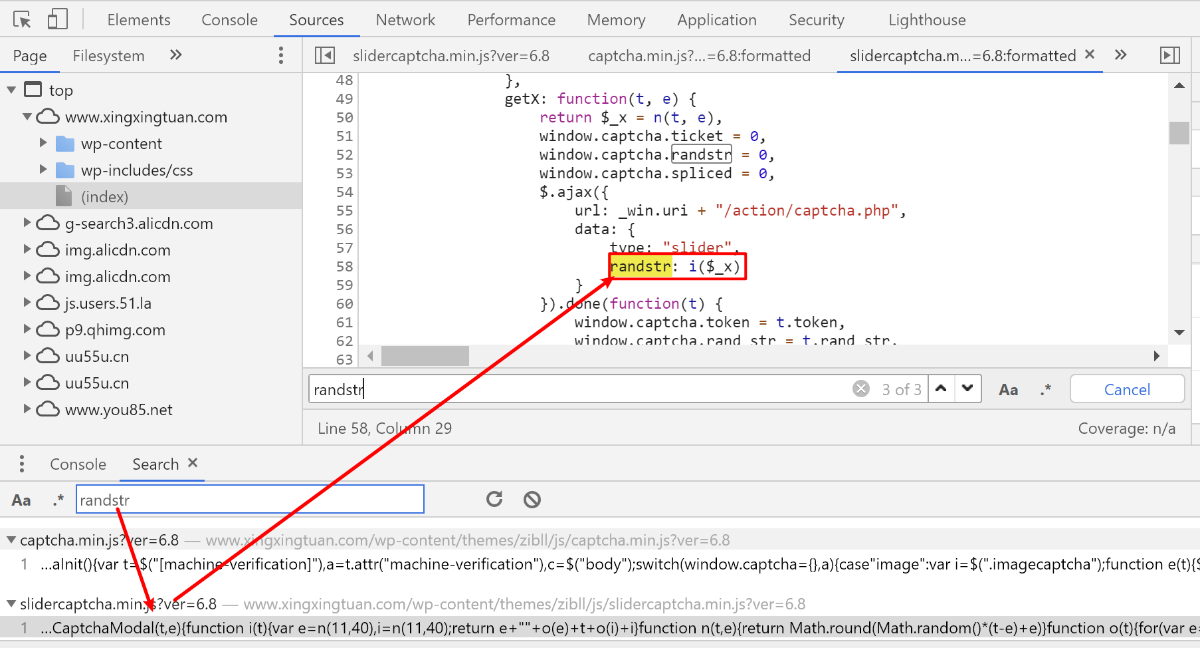Image resolution: width=1200 pixels, height=648 pixels.
Task: Close the drawer Search tab
Action: pyautogui.click(x=193, y=463)
